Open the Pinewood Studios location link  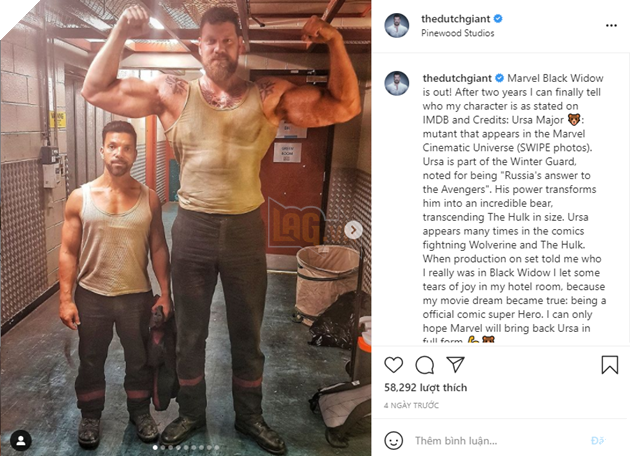pyautogui.click(x=458, y=33)
